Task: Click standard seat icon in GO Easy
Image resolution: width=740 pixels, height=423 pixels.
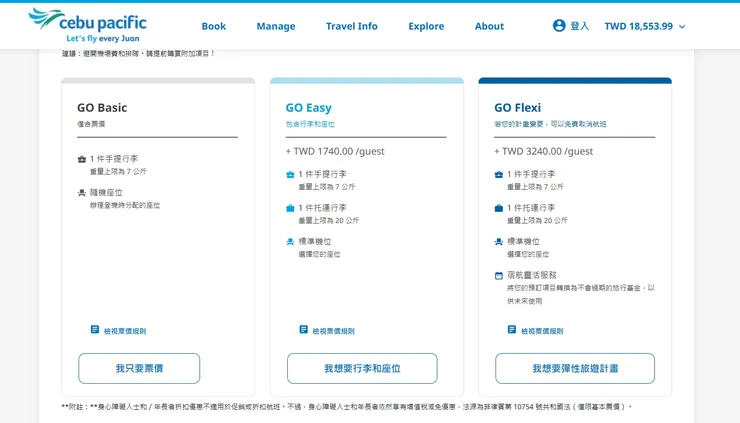Action: click(290, 242)
